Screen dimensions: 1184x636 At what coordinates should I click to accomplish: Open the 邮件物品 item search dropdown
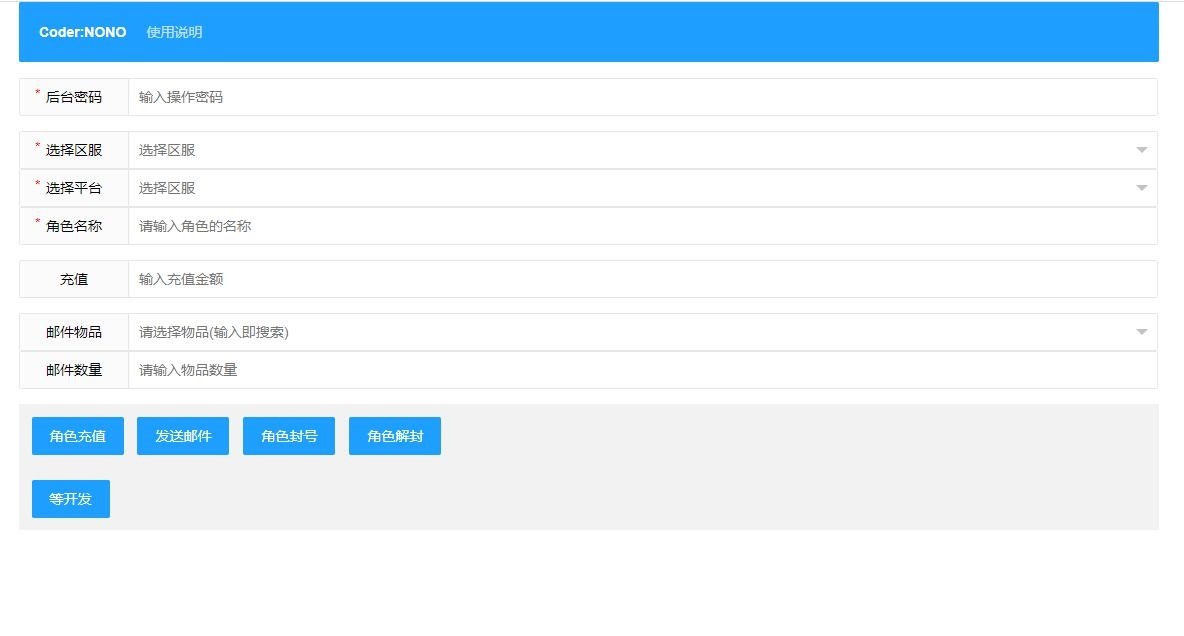(x=630, y=332)
